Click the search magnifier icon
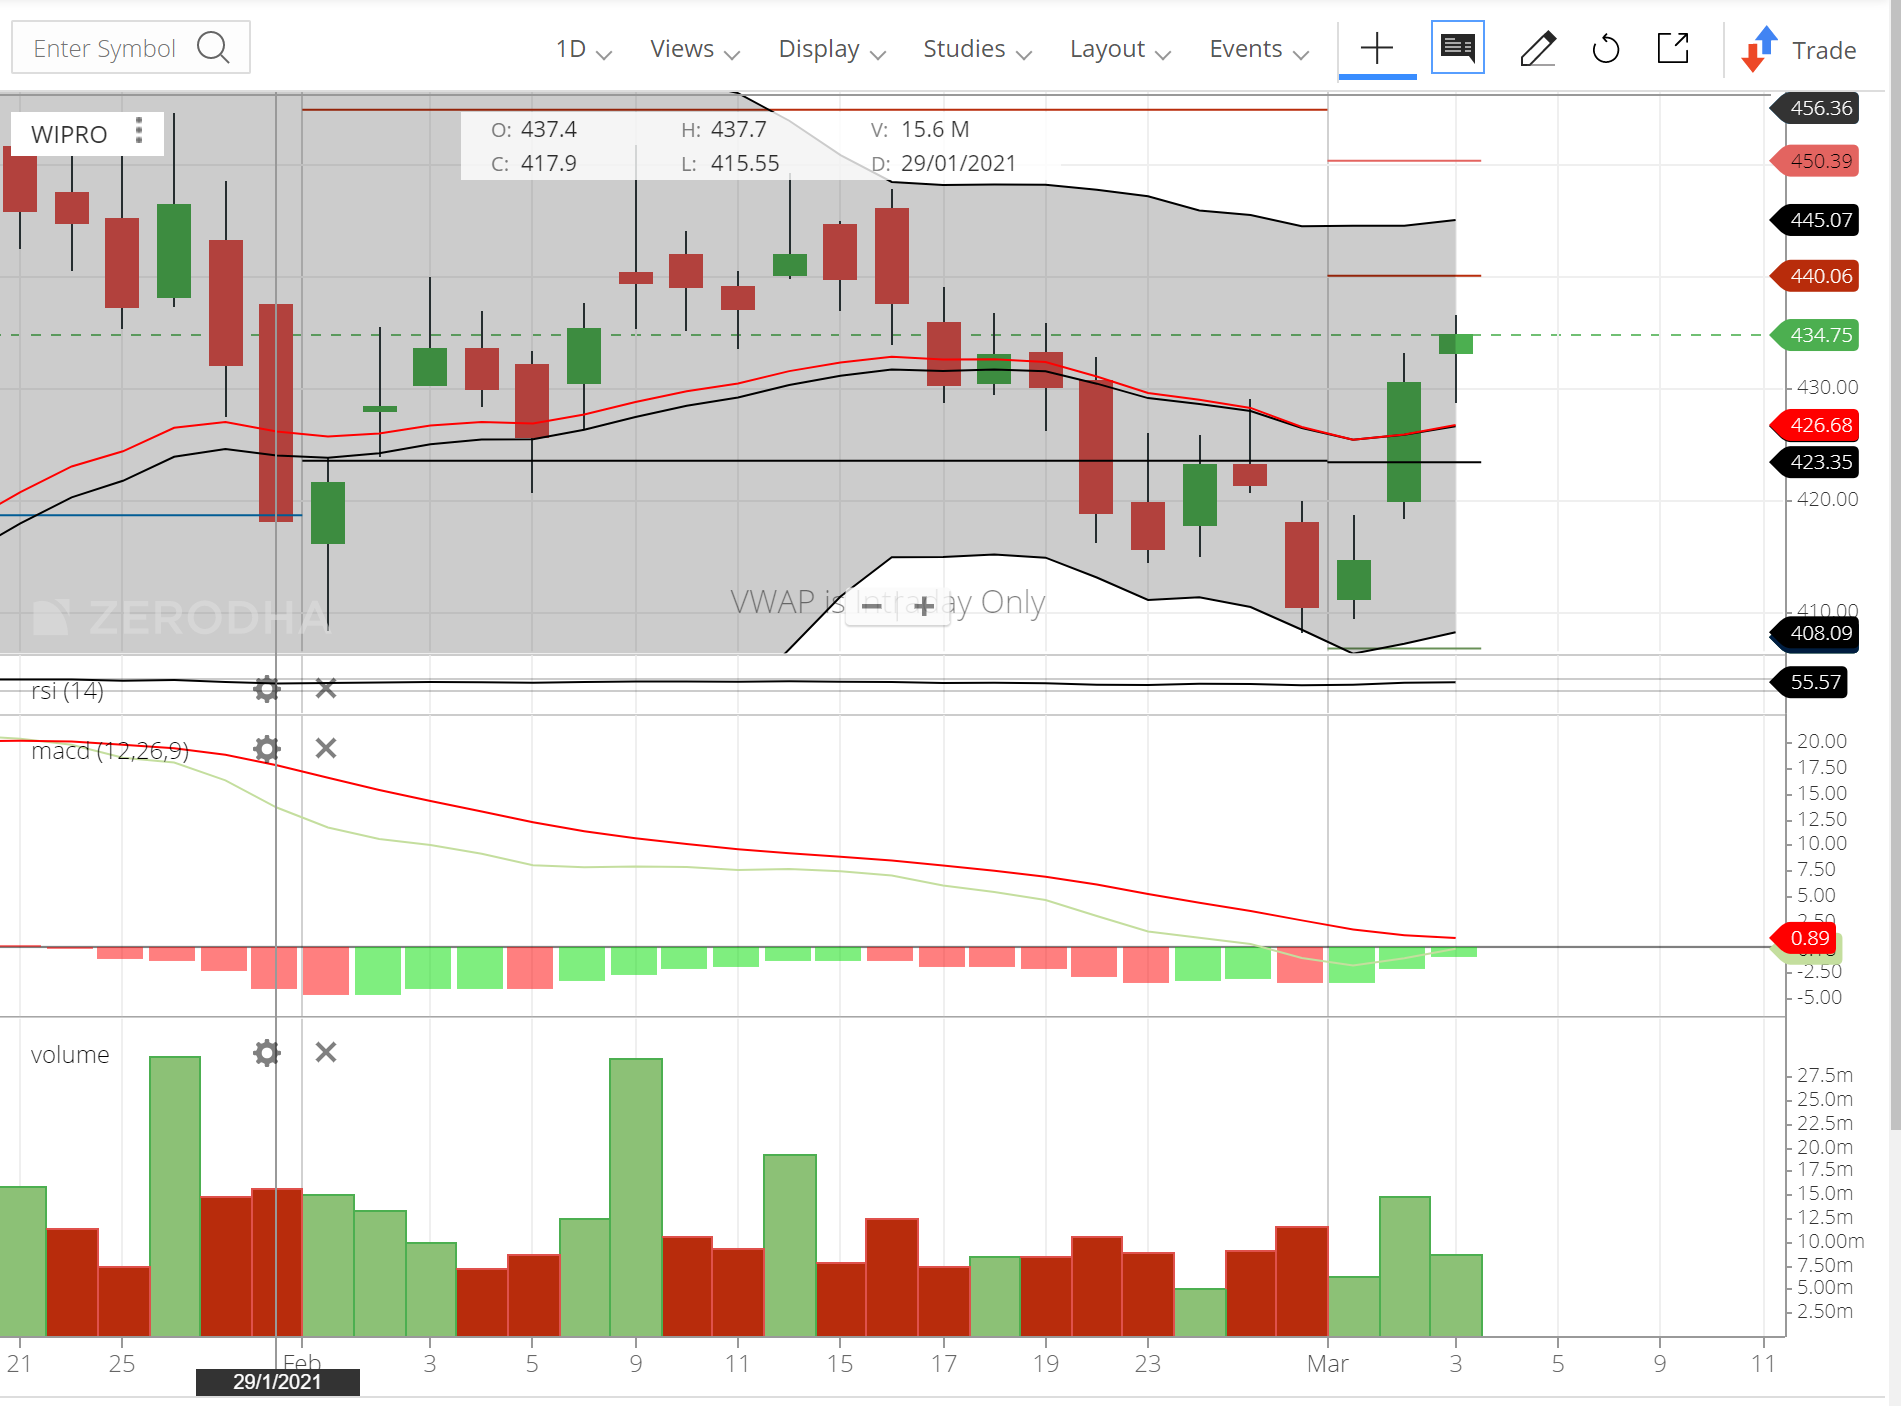The width and height of the screenshot is (1901, 1406). coord(213,47)
